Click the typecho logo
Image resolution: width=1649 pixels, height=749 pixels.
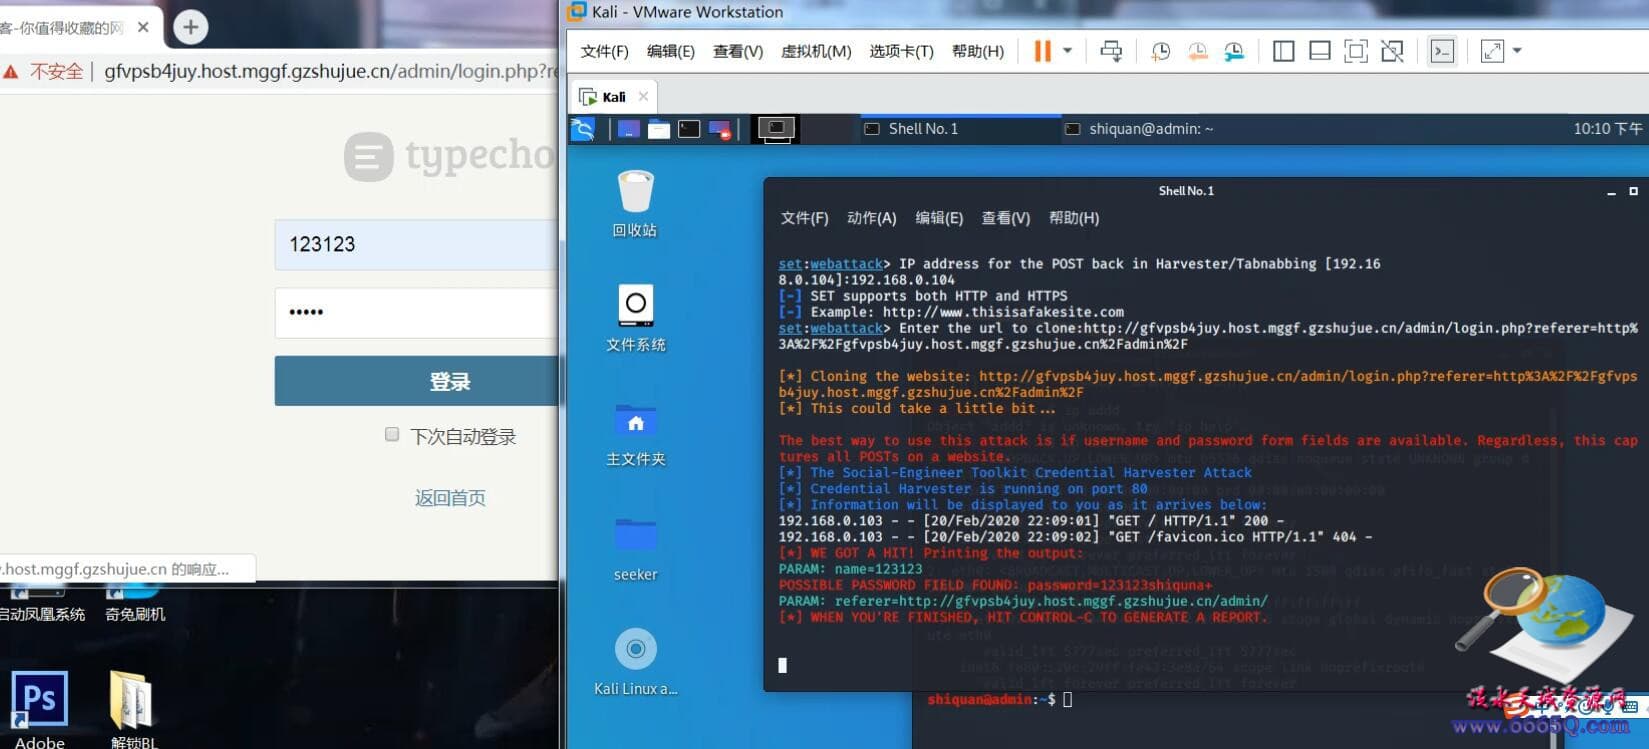(450, 157)
